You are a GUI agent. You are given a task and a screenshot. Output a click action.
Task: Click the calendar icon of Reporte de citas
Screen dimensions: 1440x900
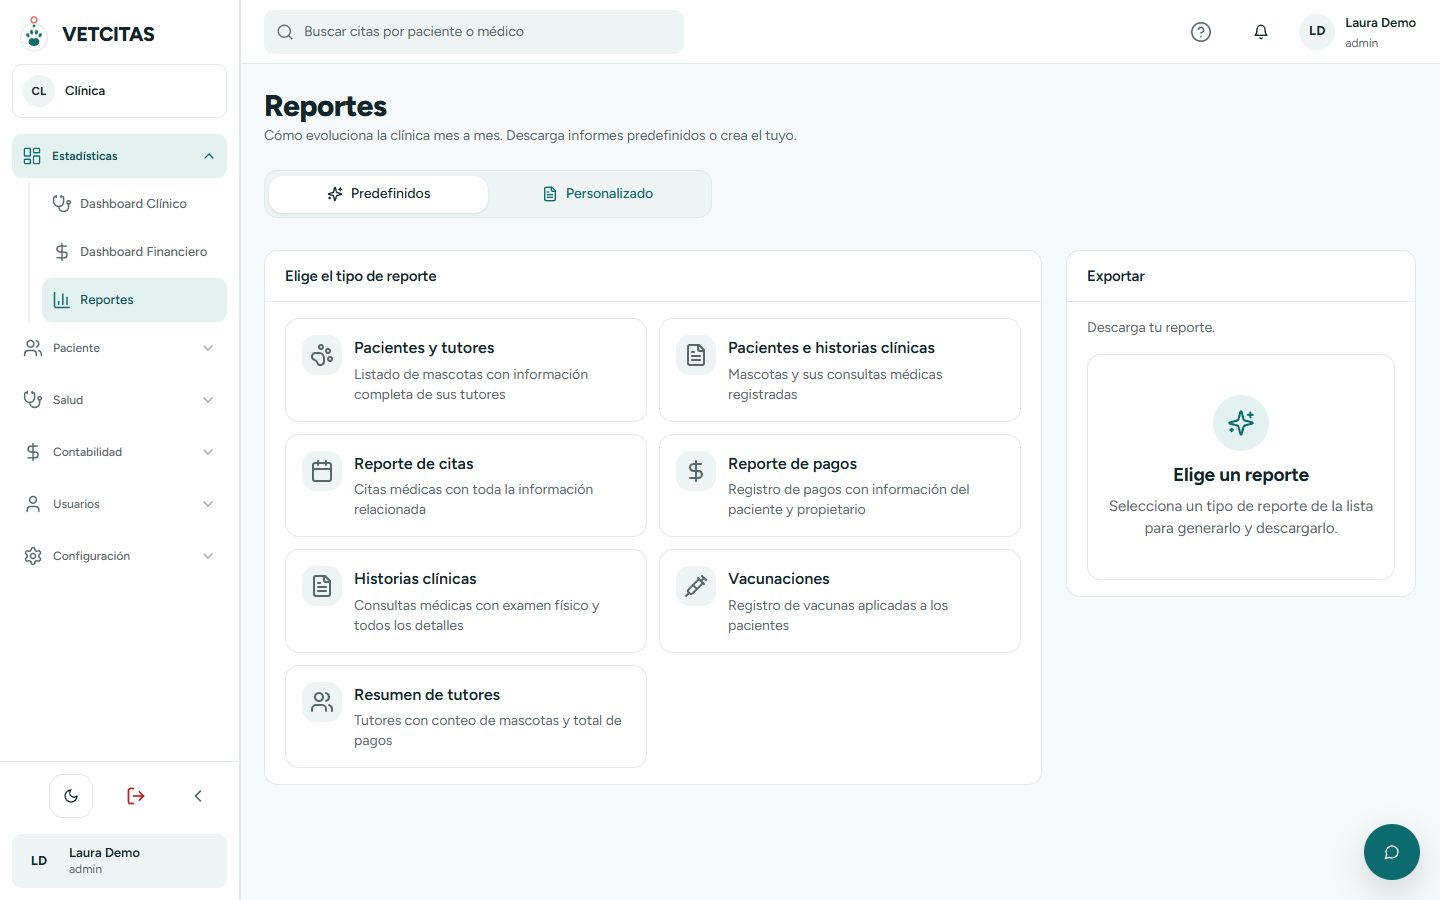322,471
